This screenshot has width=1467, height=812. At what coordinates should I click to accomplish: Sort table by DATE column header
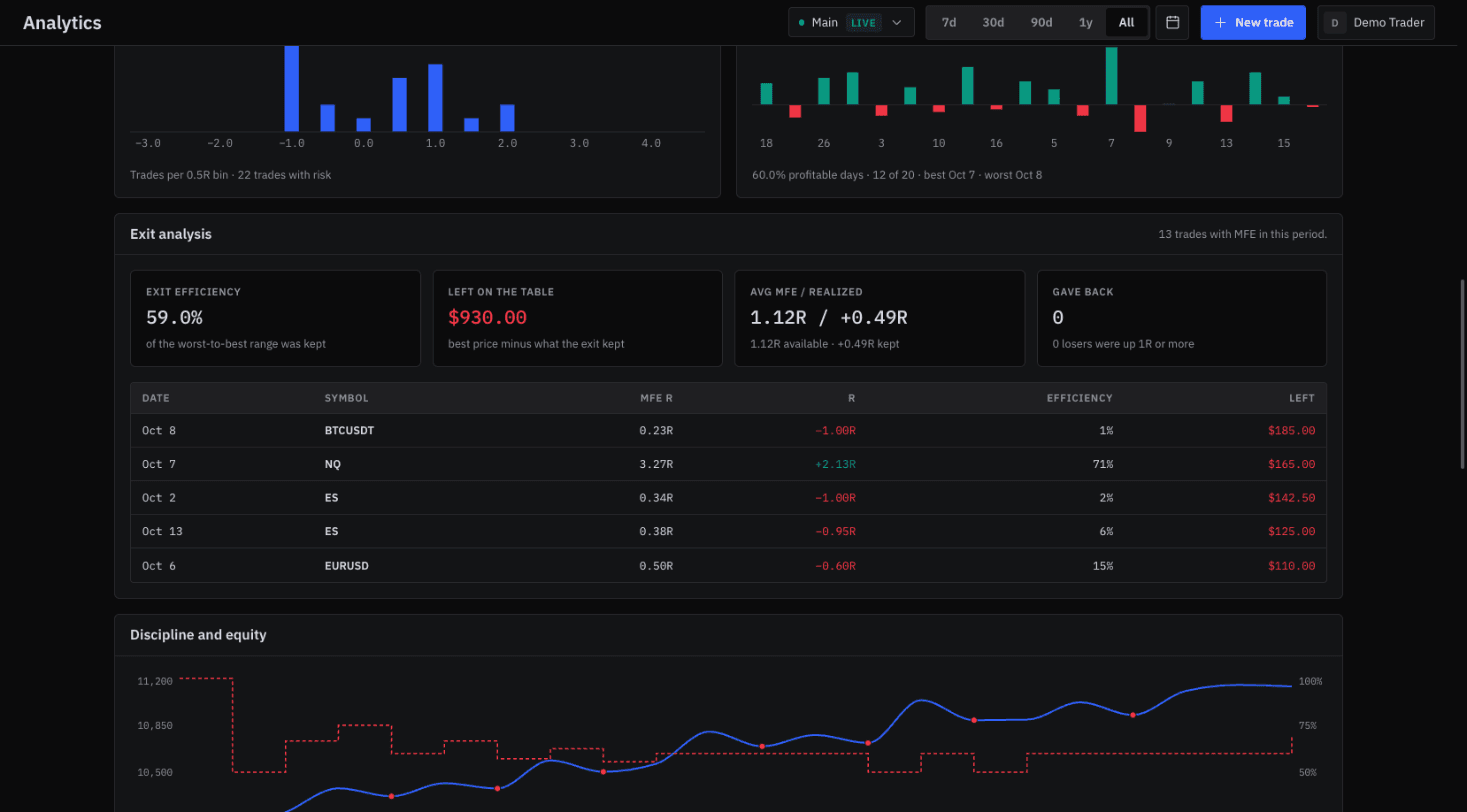pyautogui.click(x=156, y=398)
